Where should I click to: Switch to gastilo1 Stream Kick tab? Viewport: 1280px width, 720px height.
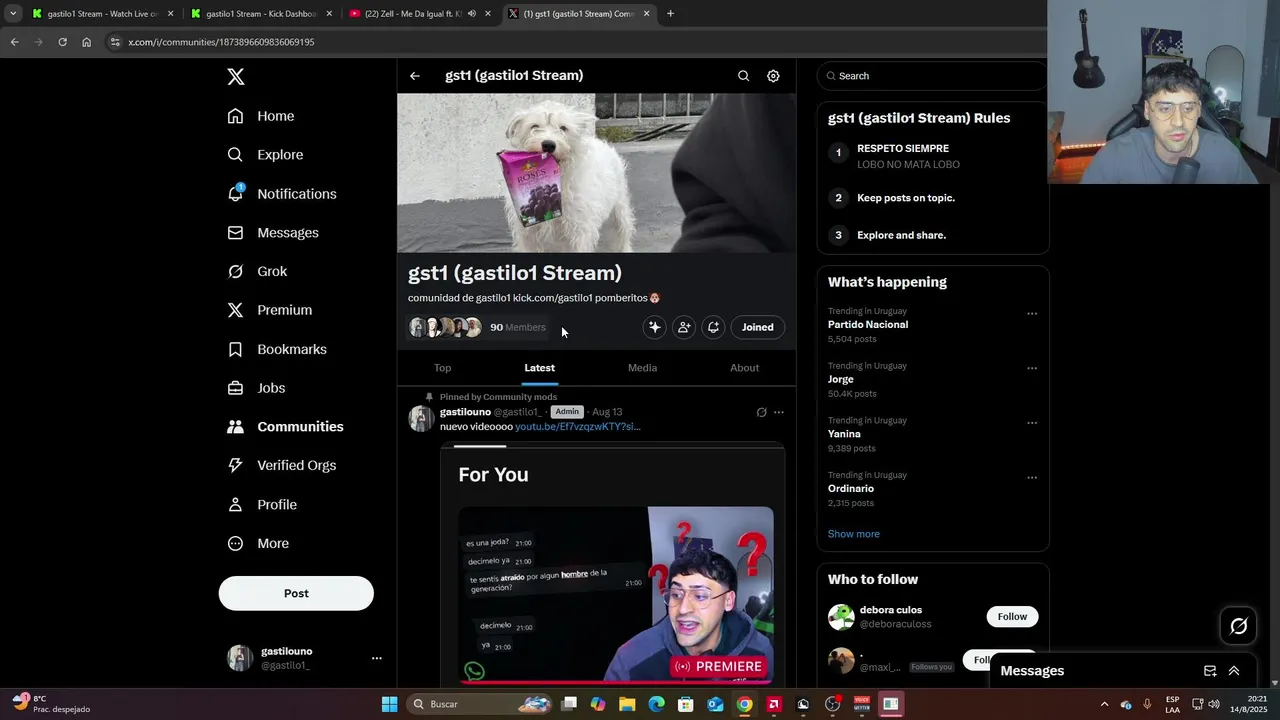point(102,14)
